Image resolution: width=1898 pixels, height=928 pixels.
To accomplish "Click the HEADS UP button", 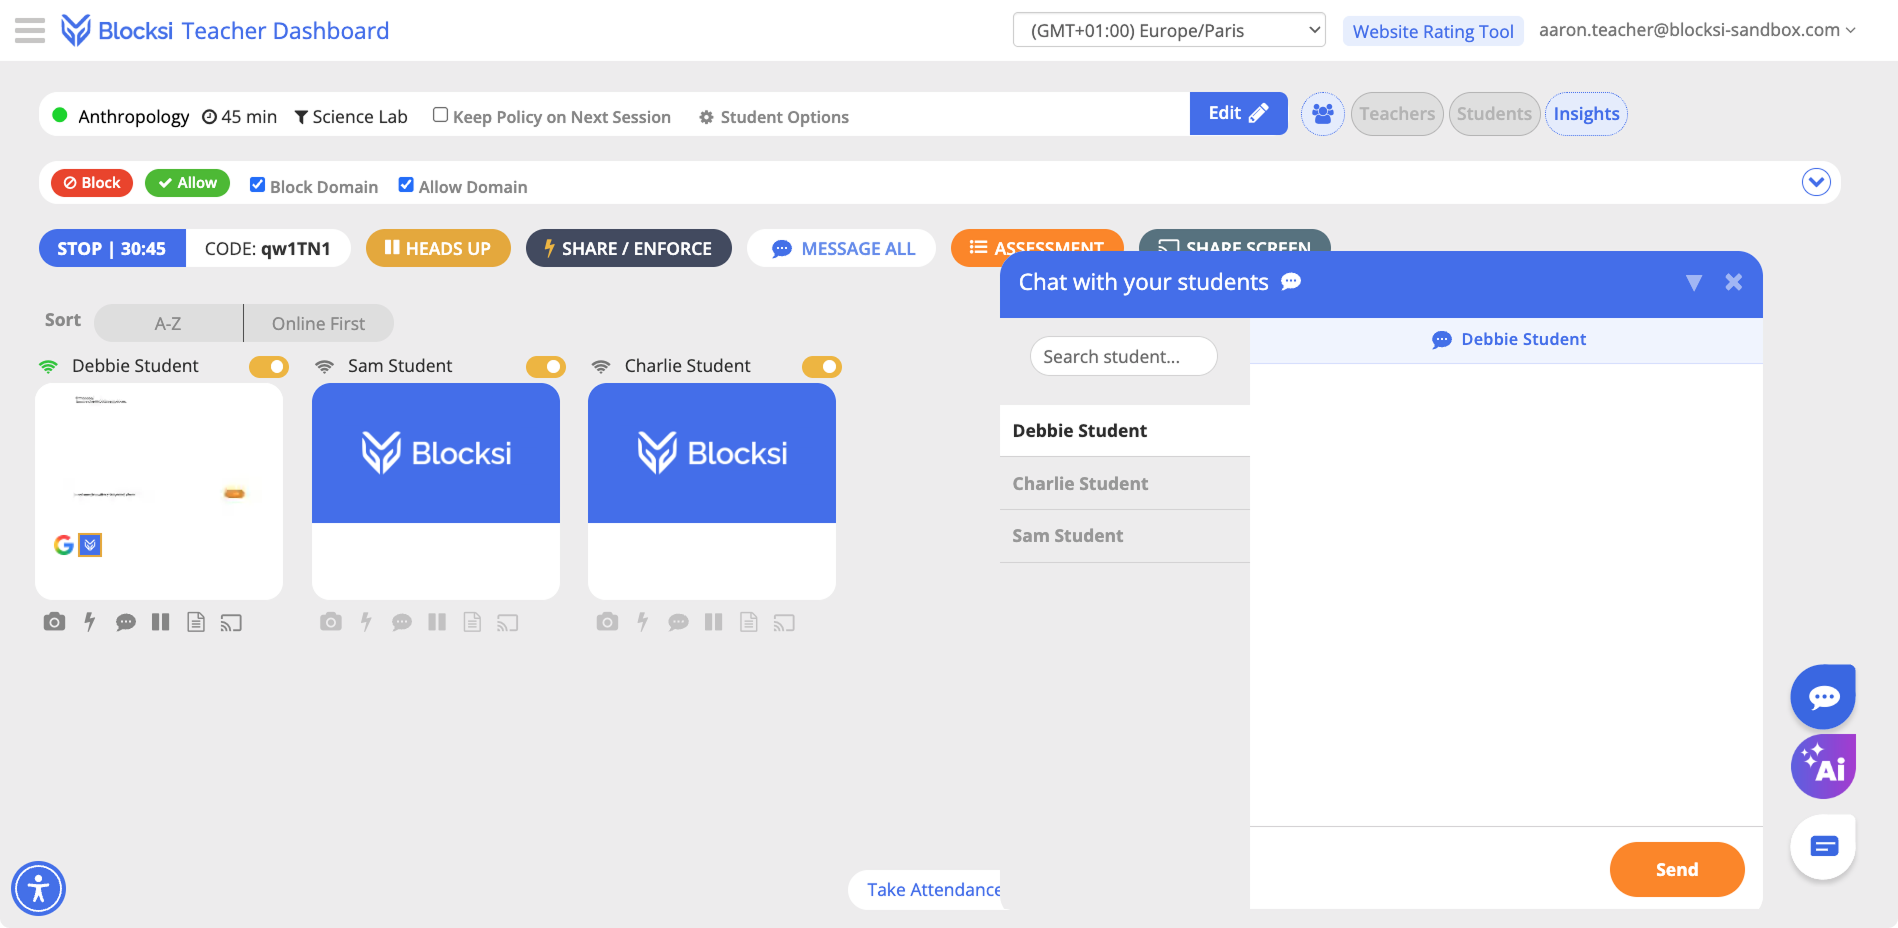I will pyautogui.click(x=438, y=248).
